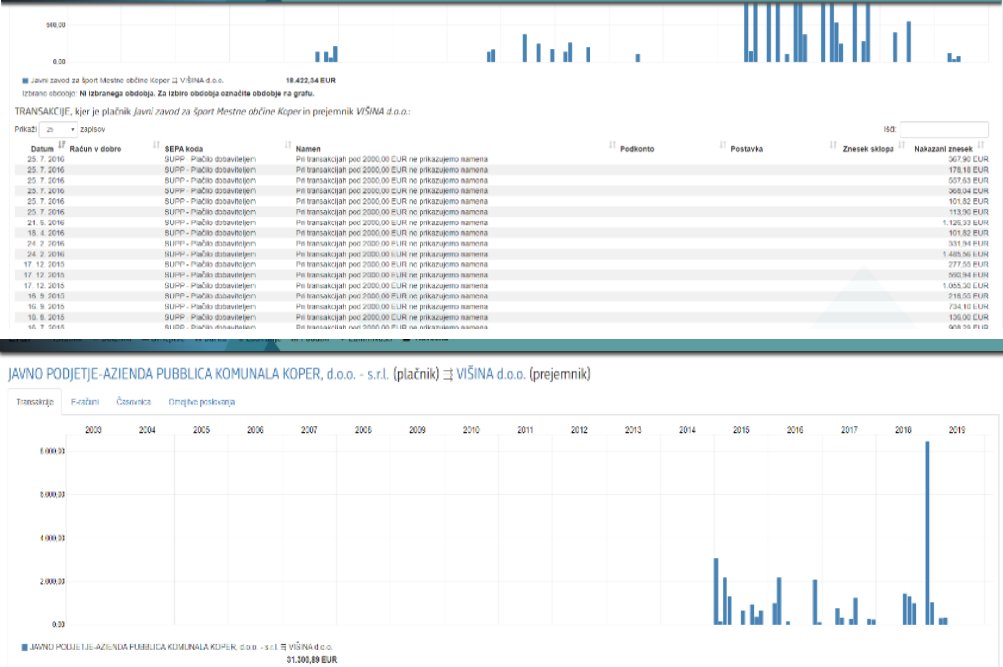Open the Časovnica tab
1003x667 pixels.
[x=134, y=402]
